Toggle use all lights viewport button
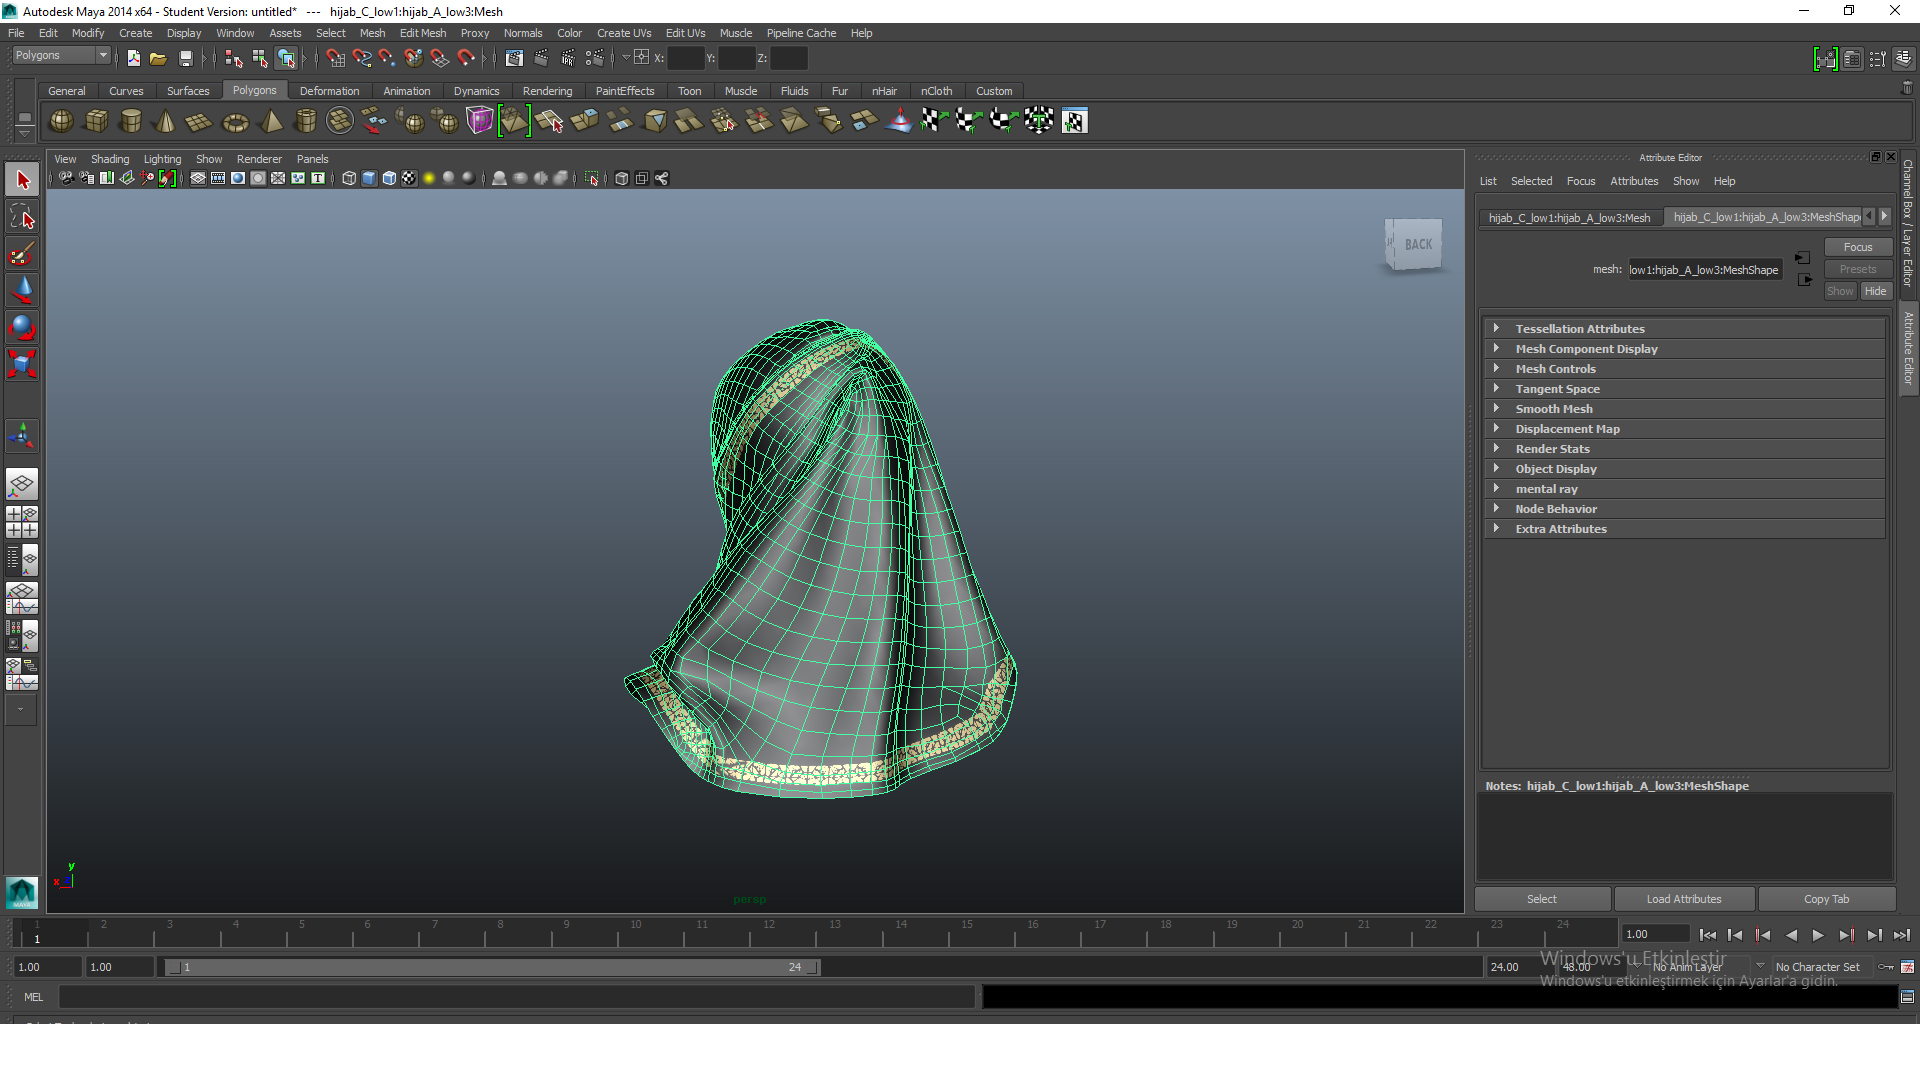This screenshot has width=1920, height=1080. click(429, 178)
